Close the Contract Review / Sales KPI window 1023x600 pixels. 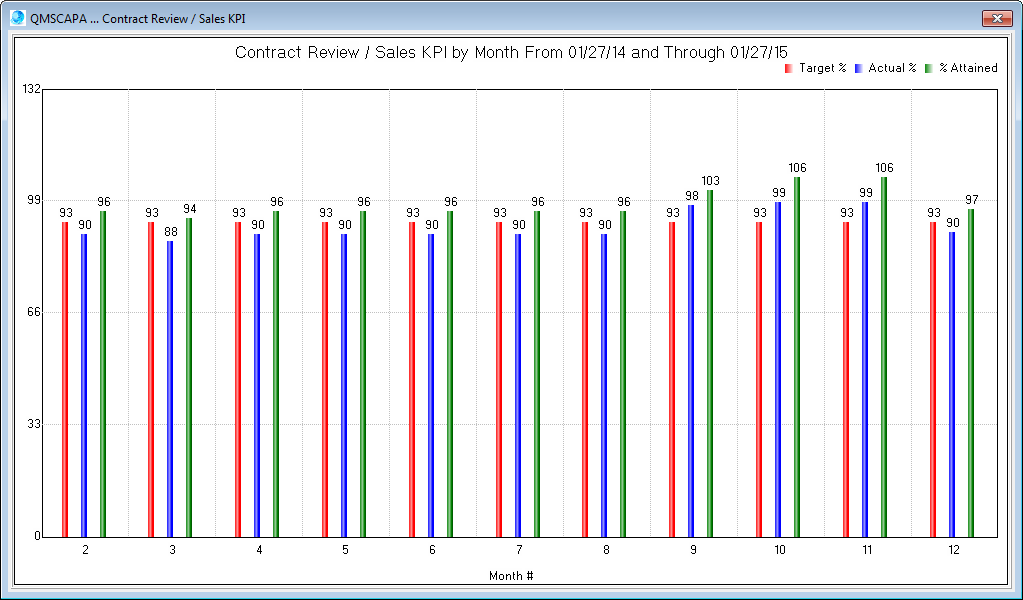[997, 17]
